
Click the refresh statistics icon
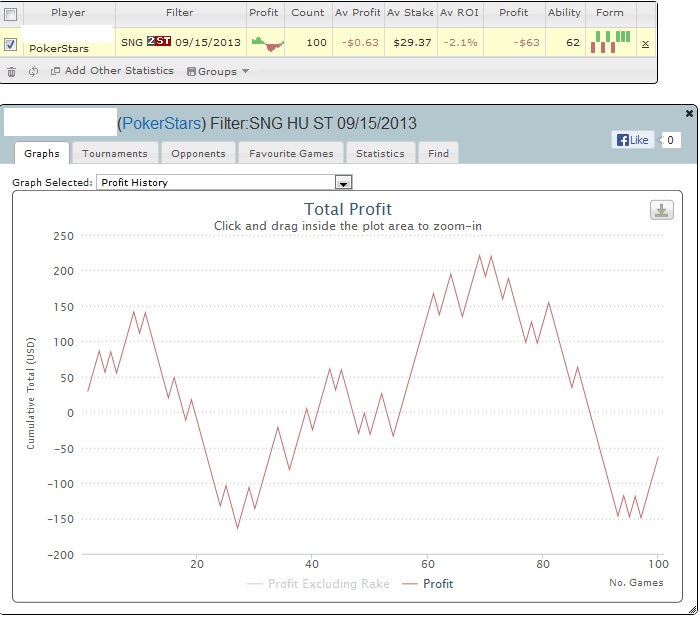click(x=33, y=71)
